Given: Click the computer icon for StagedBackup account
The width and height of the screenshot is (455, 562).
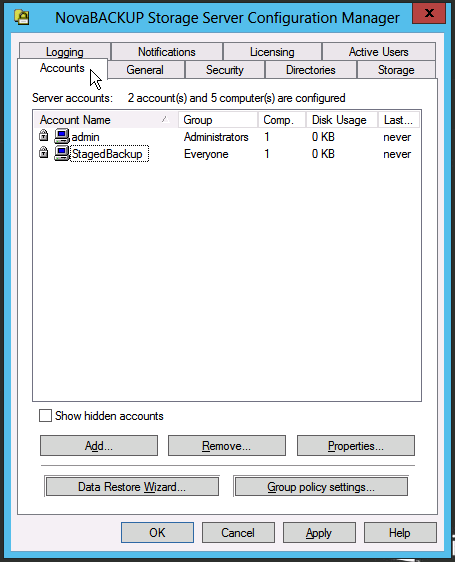Looking at the screenshot, I should (62, 153).
